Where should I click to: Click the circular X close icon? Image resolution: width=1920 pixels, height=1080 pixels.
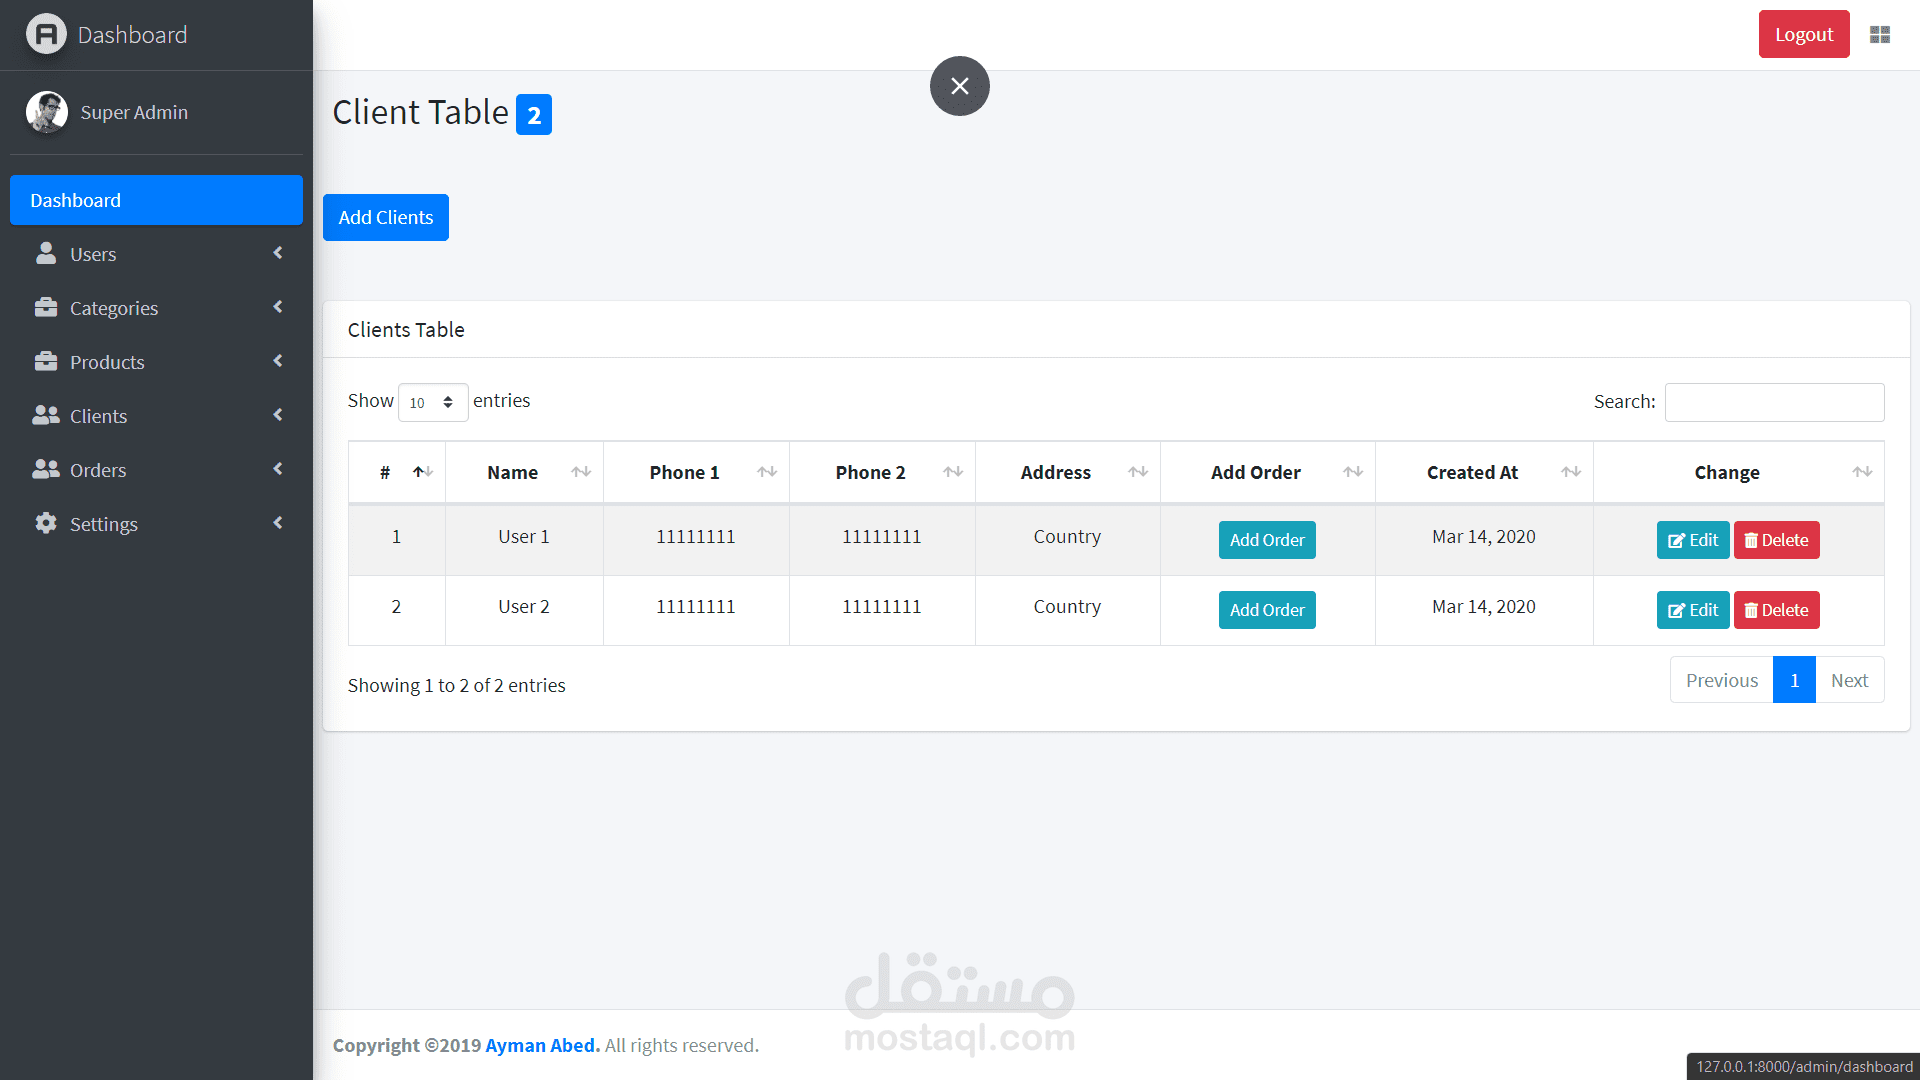click(x=959, y=86)
